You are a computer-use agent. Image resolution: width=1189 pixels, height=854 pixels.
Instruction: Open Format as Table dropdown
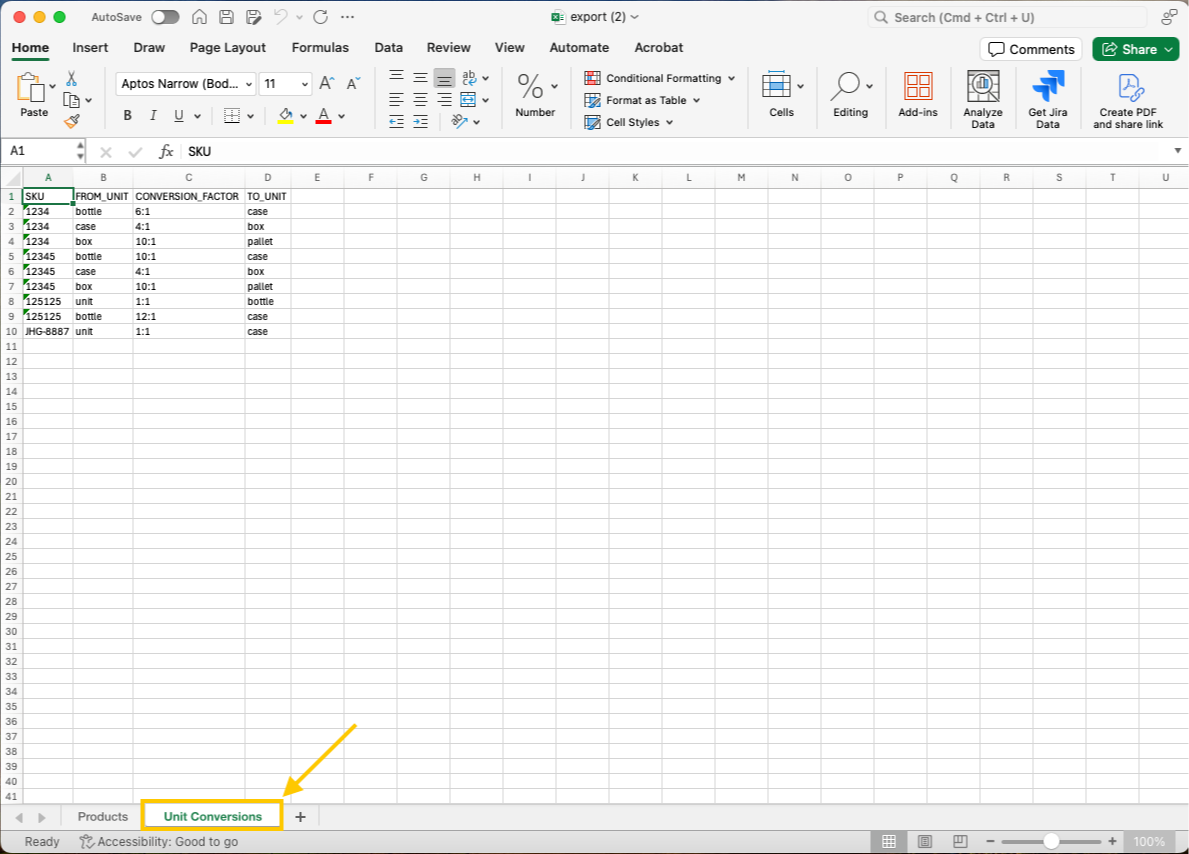[642, 100]
